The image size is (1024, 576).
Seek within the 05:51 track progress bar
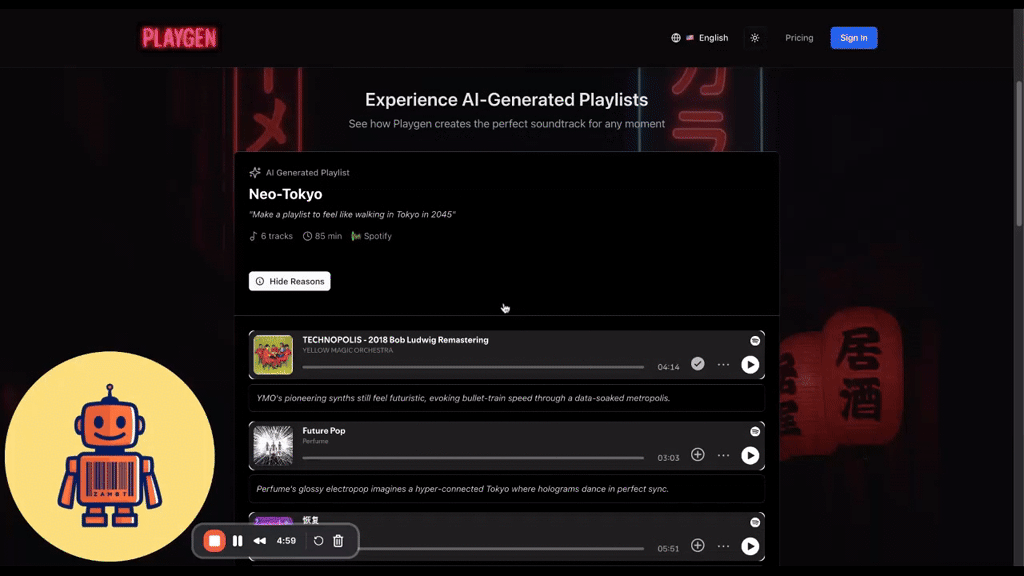[x=501, y=549]
